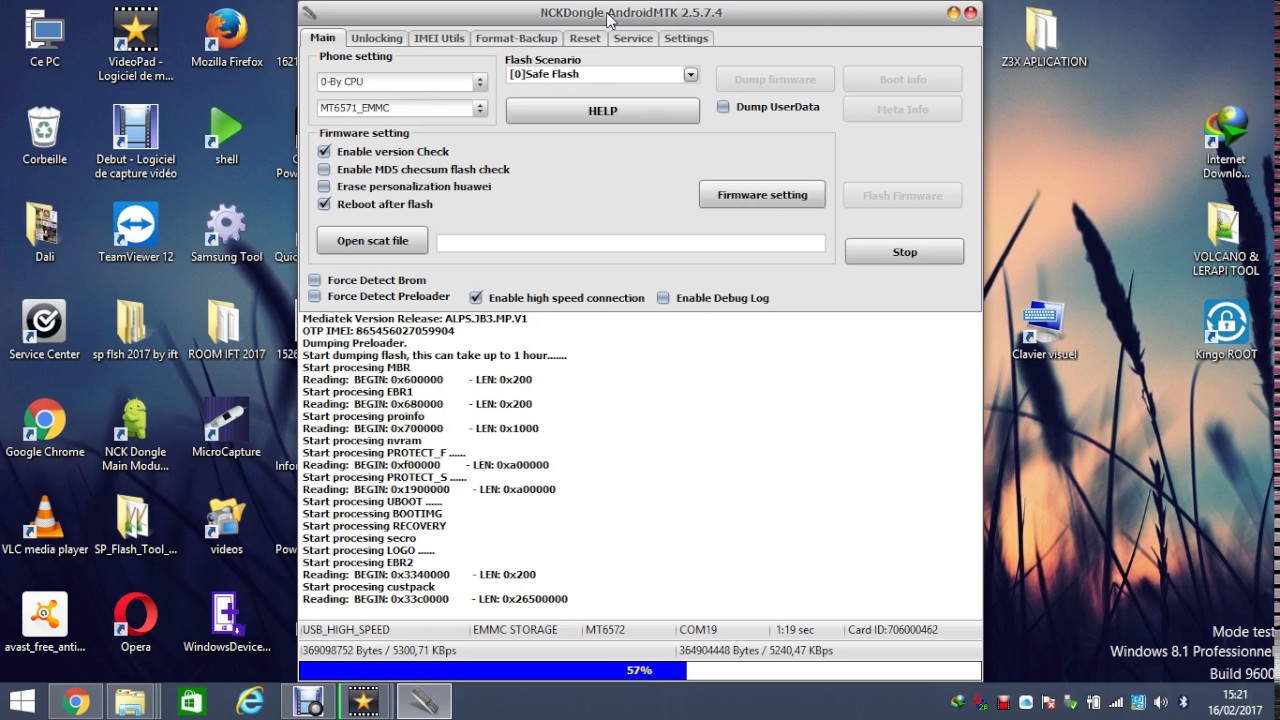The height and width of the screenshot is (720, 1280).
Task: Toggle Enable version Check checkbox
Action: point(324,152)
